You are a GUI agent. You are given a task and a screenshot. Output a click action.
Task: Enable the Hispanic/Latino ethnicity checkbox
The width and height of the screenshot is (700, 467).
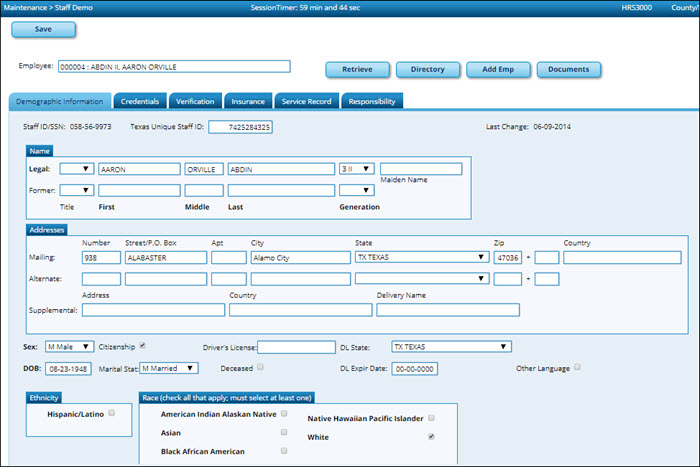point(112,412)
